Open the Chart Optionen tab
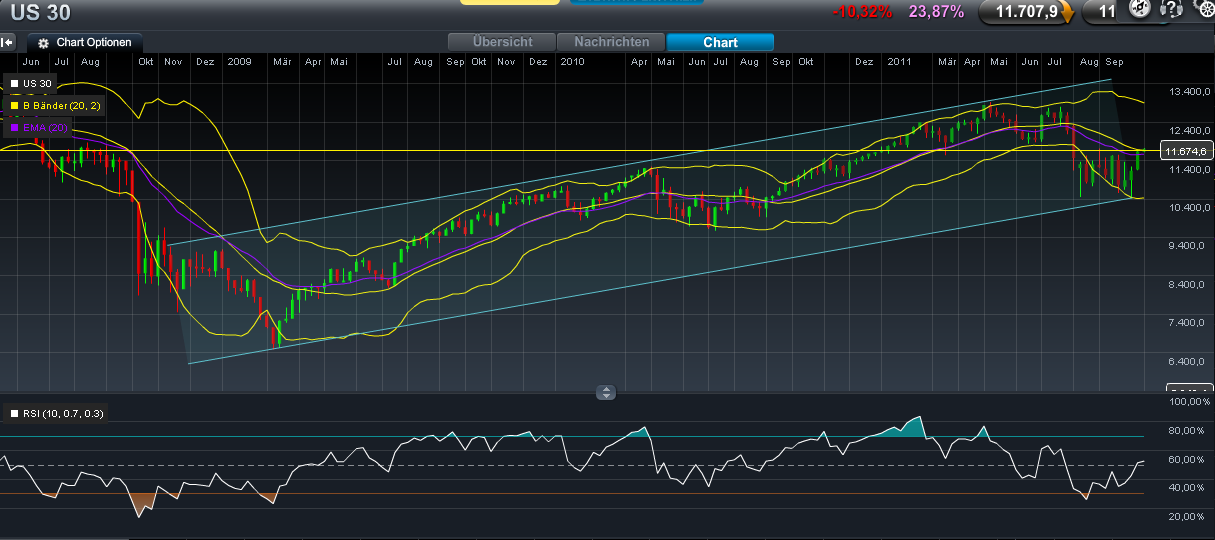Viewport: 1215px width, 540px height. click(x=85, y=43)
